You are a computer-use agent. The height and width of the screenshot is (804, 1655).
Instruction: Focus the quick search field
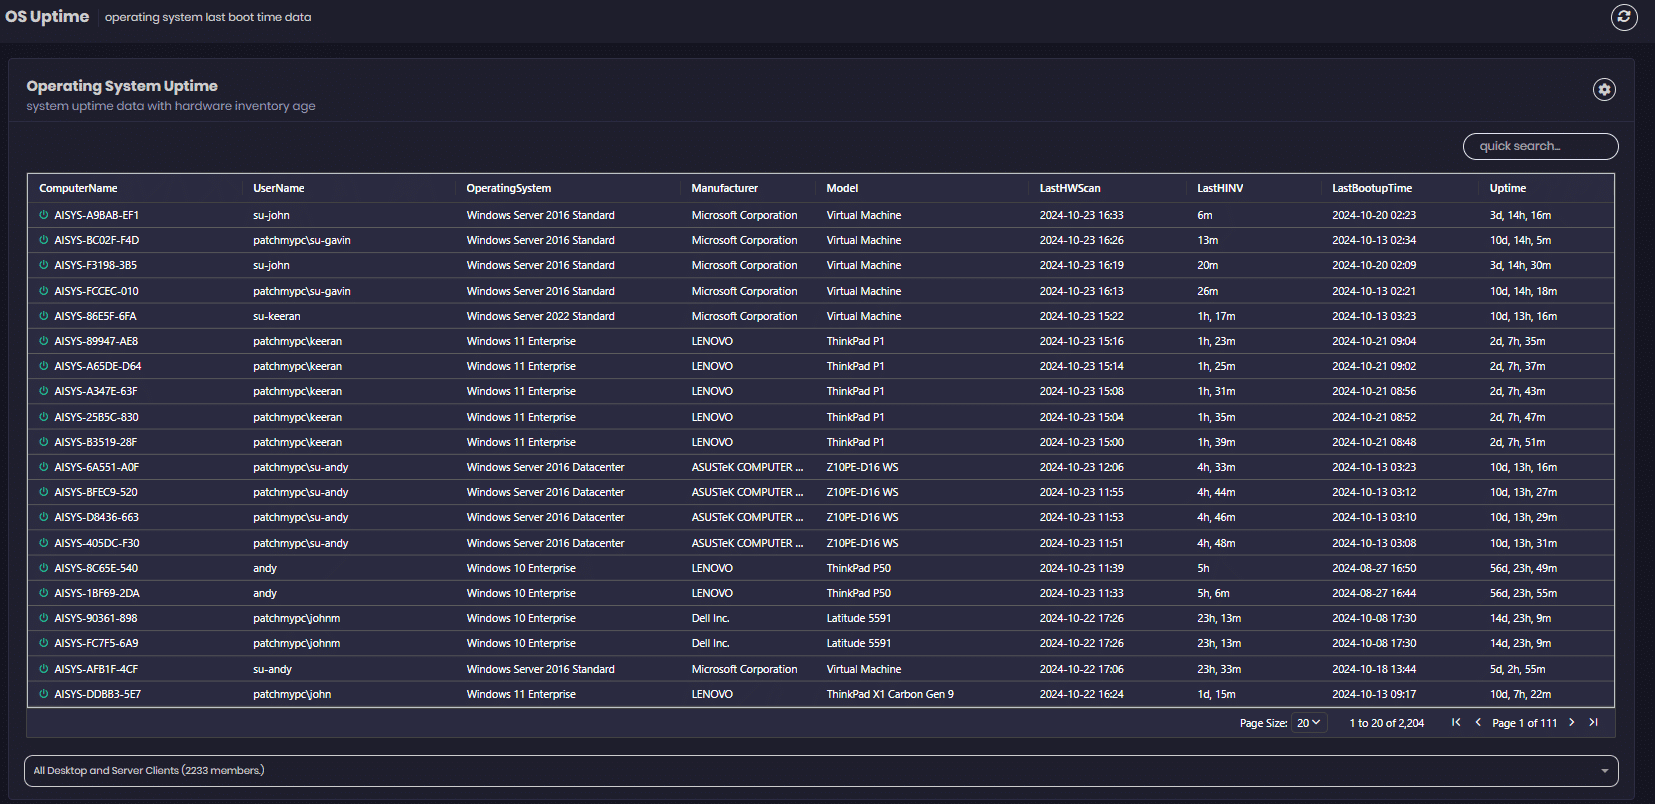pyautogui.click(x=1540, y=146)
